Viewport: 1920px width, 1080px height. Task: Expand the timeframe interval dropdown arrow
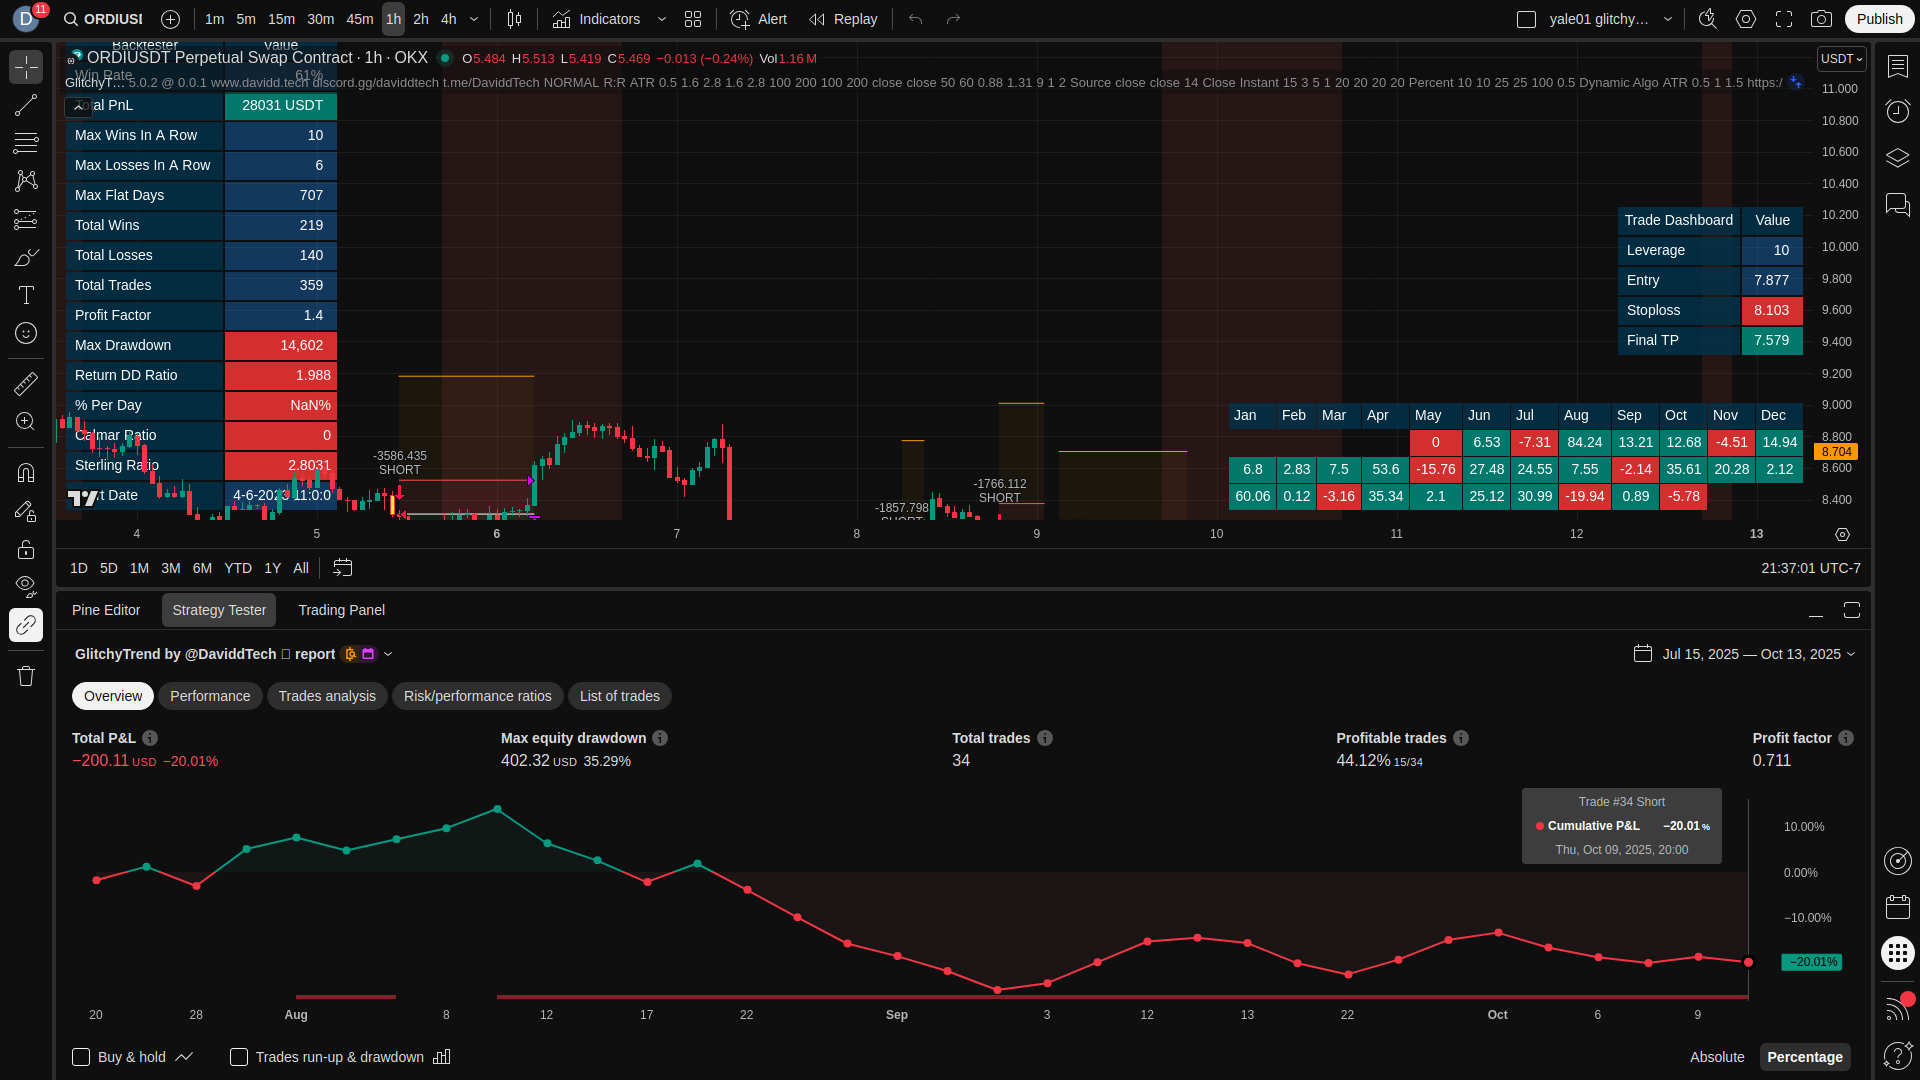(x=474, y=19)
